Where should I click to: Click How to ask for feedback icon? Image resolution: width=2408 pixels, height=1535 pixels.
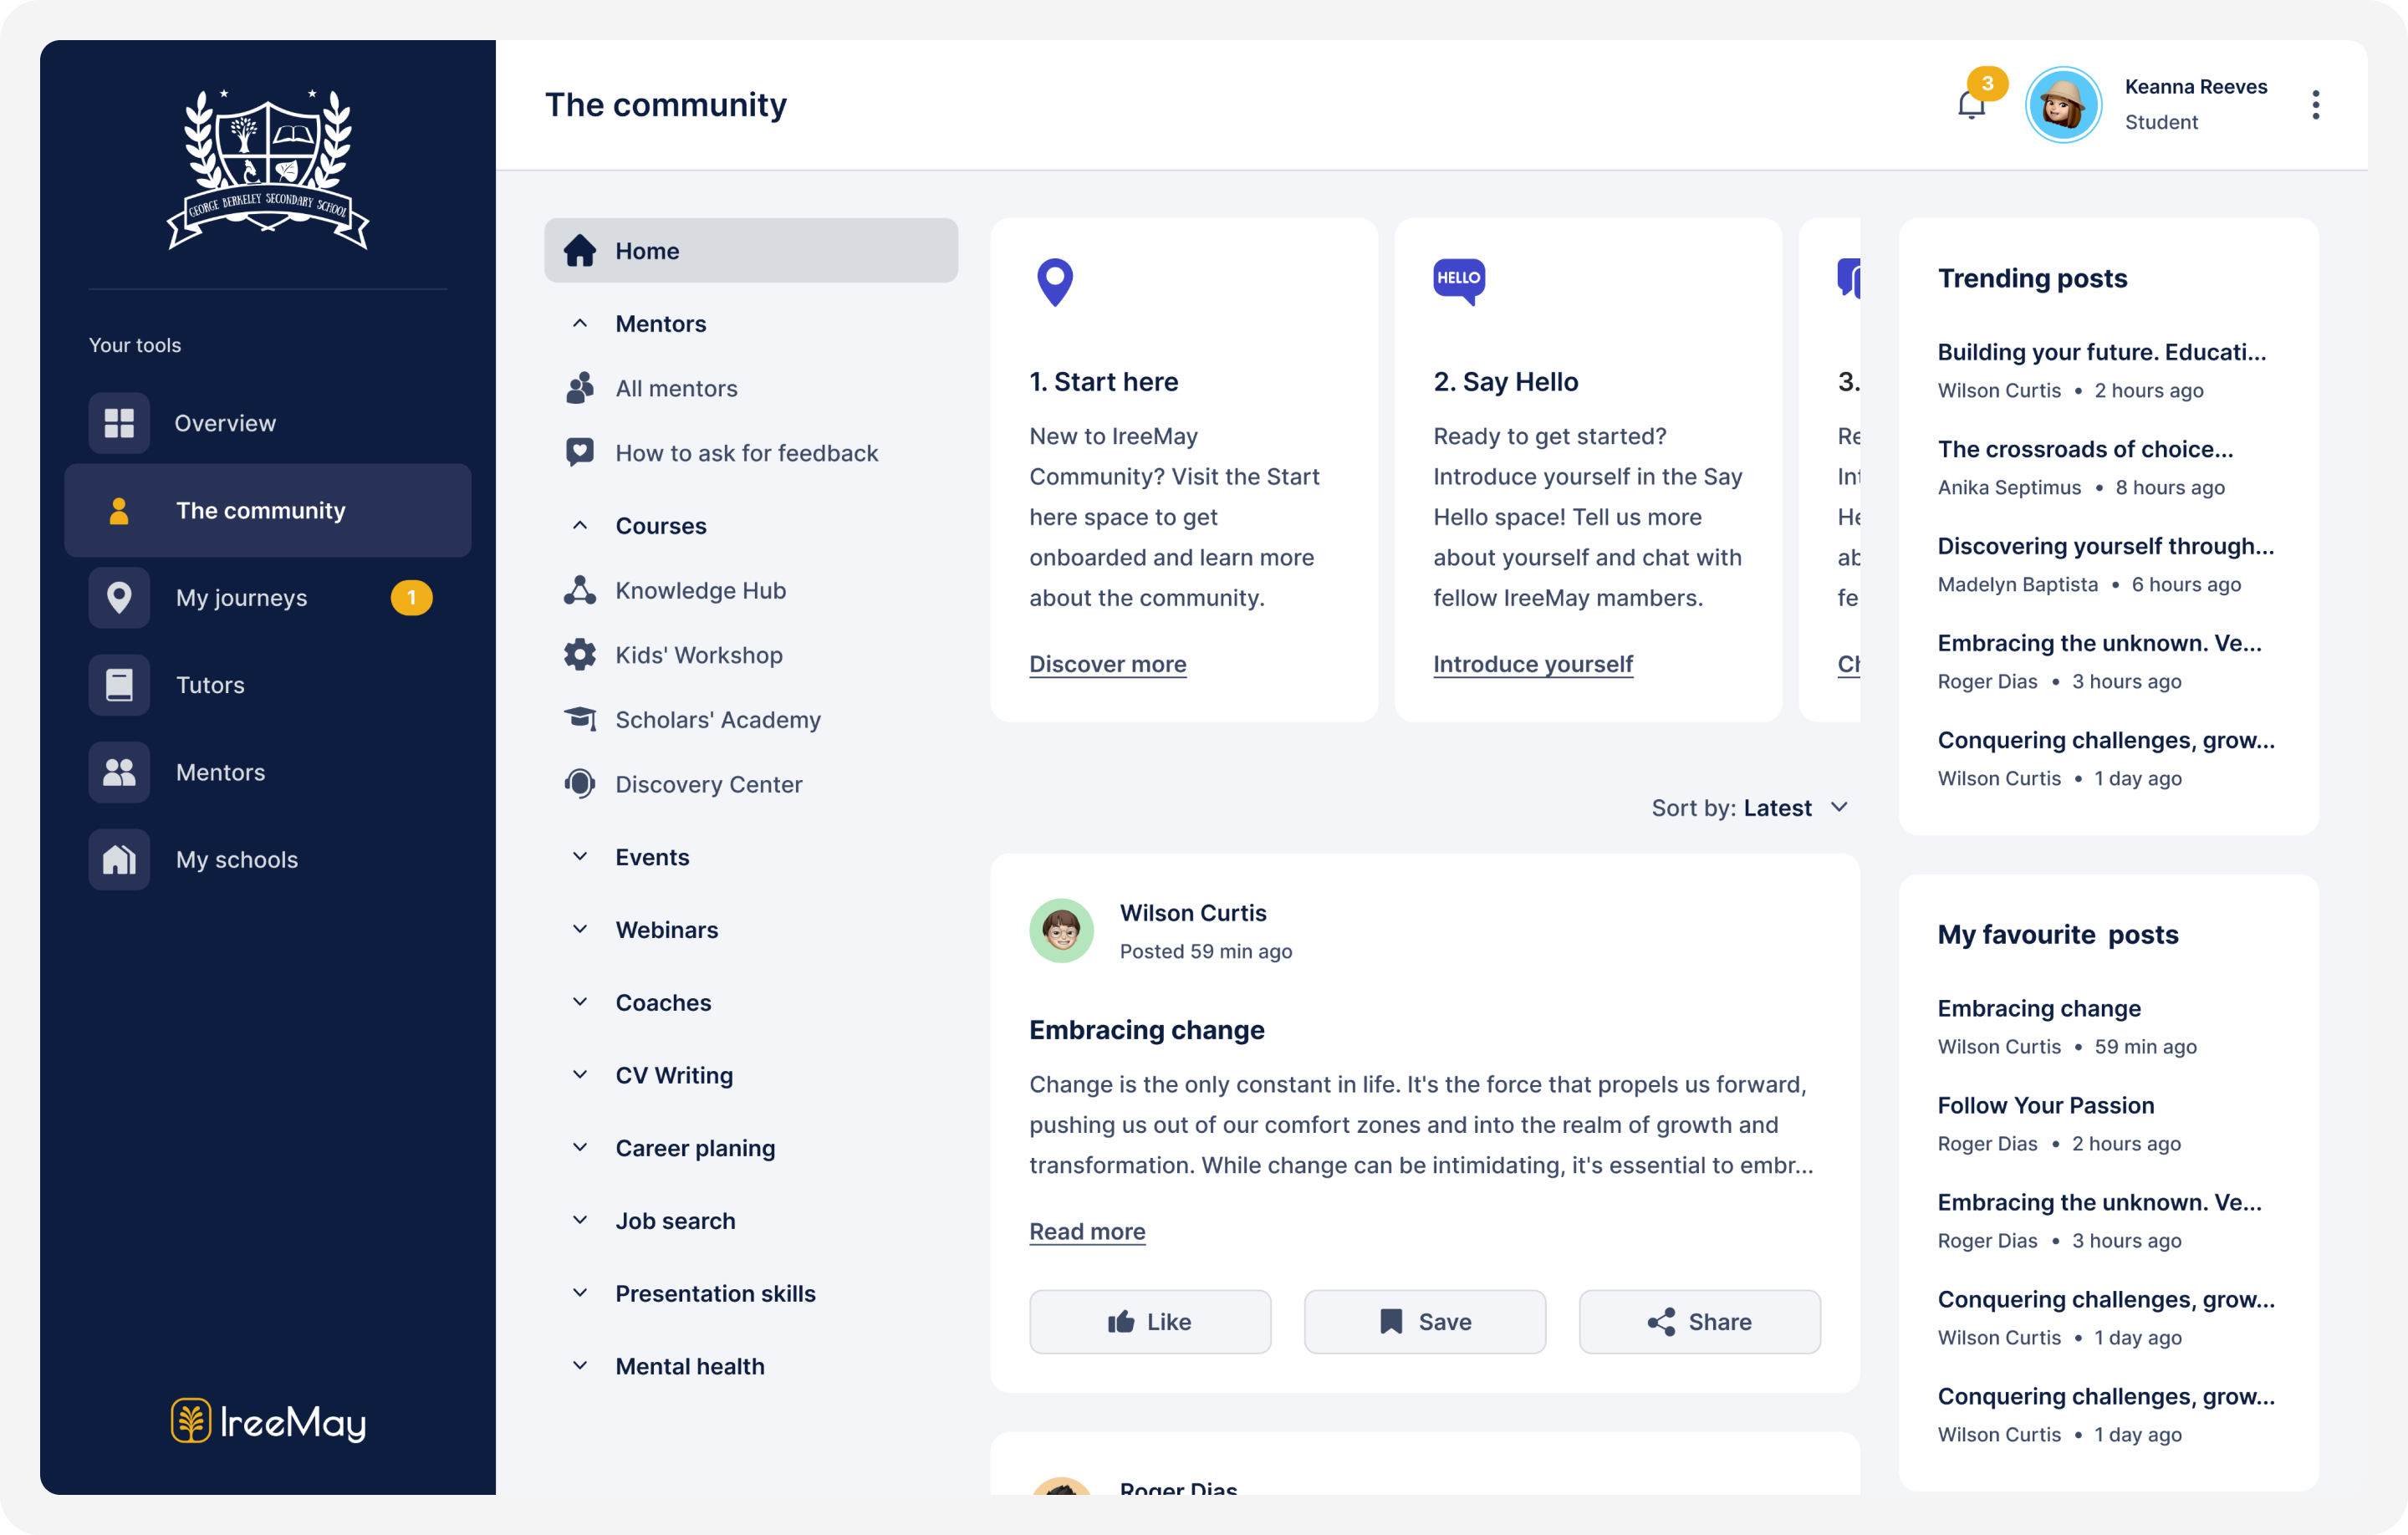pyautogui.click(x=580, y=453)
